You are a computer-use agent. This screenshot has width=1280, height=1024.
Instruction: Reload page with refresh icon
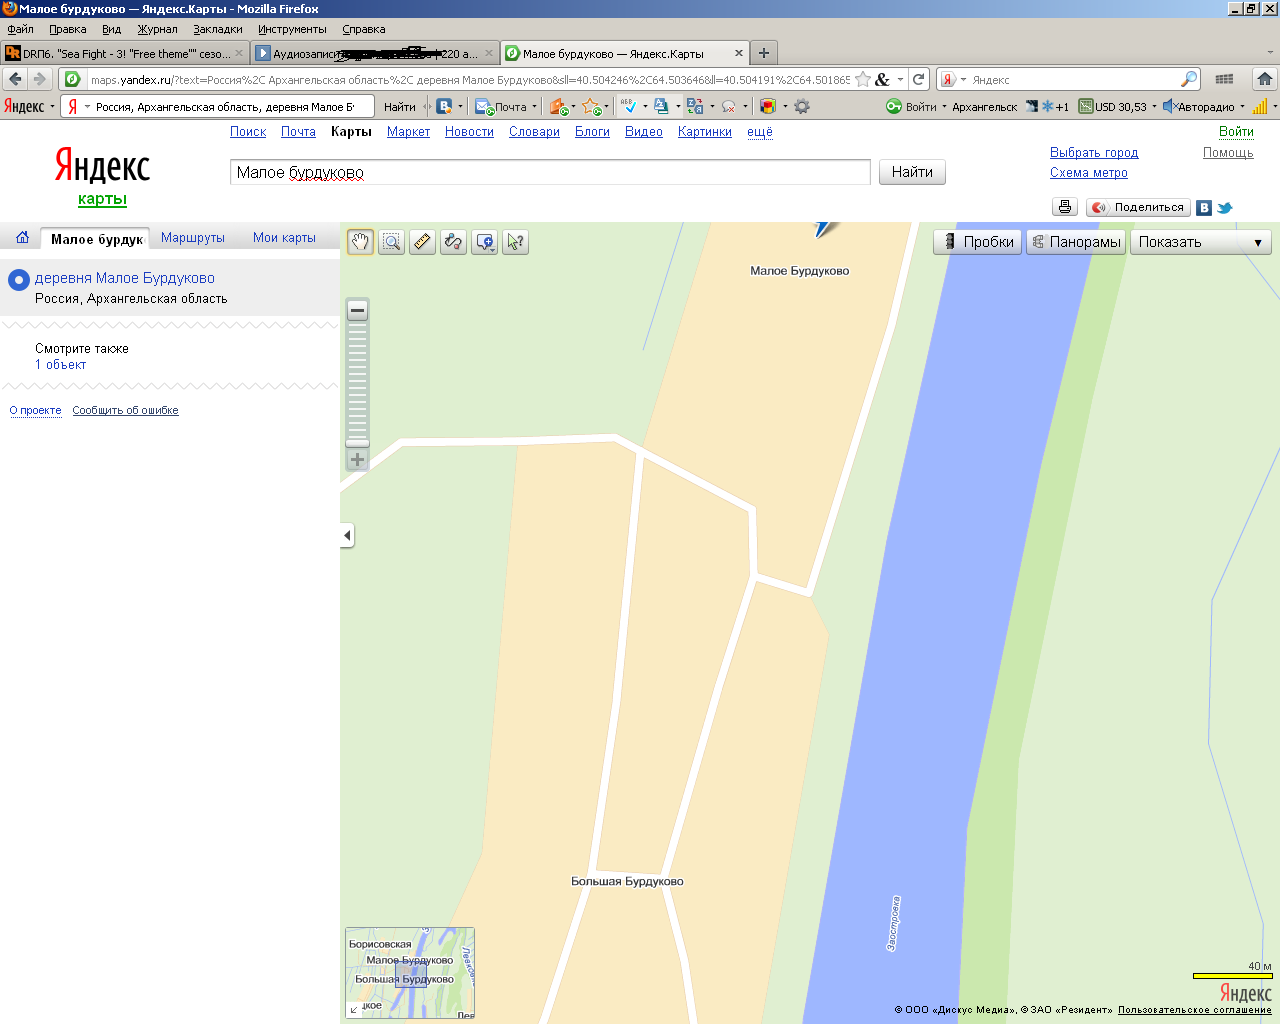918,79
